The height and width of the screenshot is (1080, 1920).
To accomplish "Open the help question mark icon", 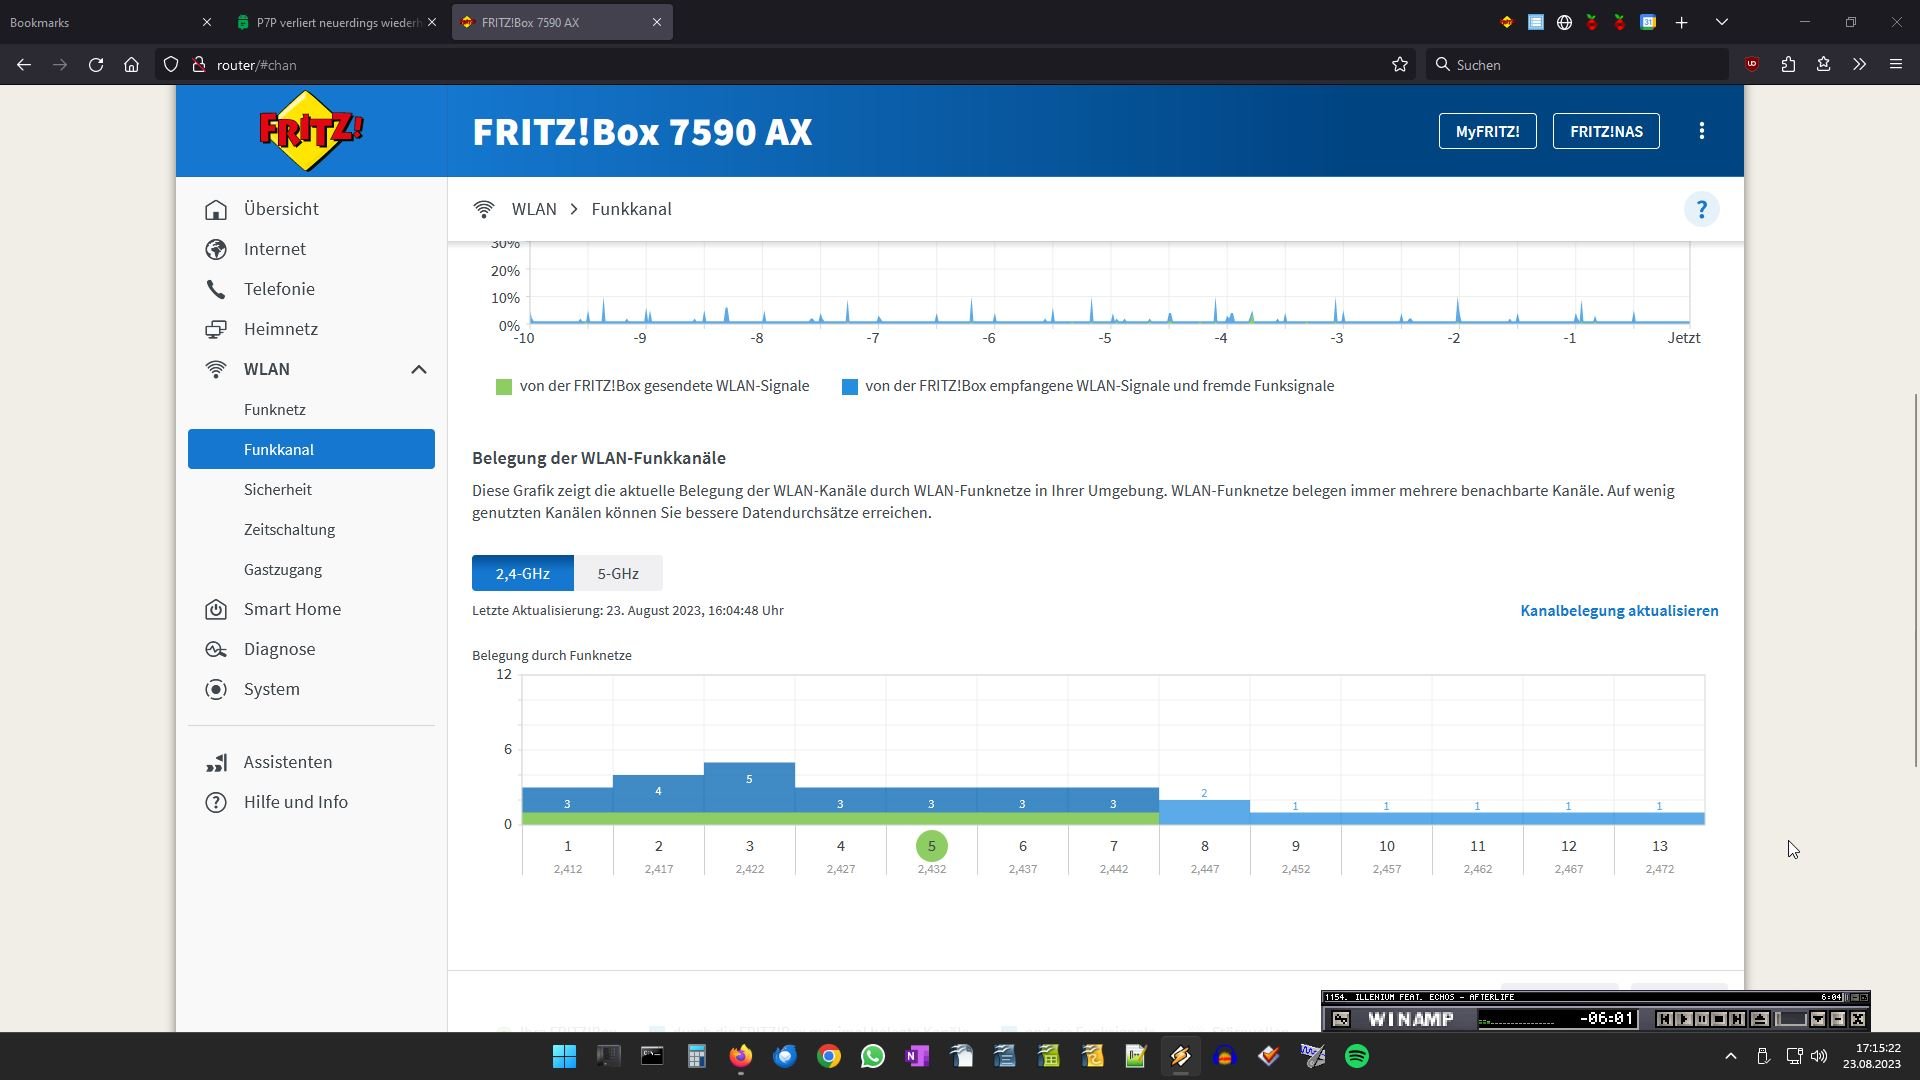I will (1701, 209).
